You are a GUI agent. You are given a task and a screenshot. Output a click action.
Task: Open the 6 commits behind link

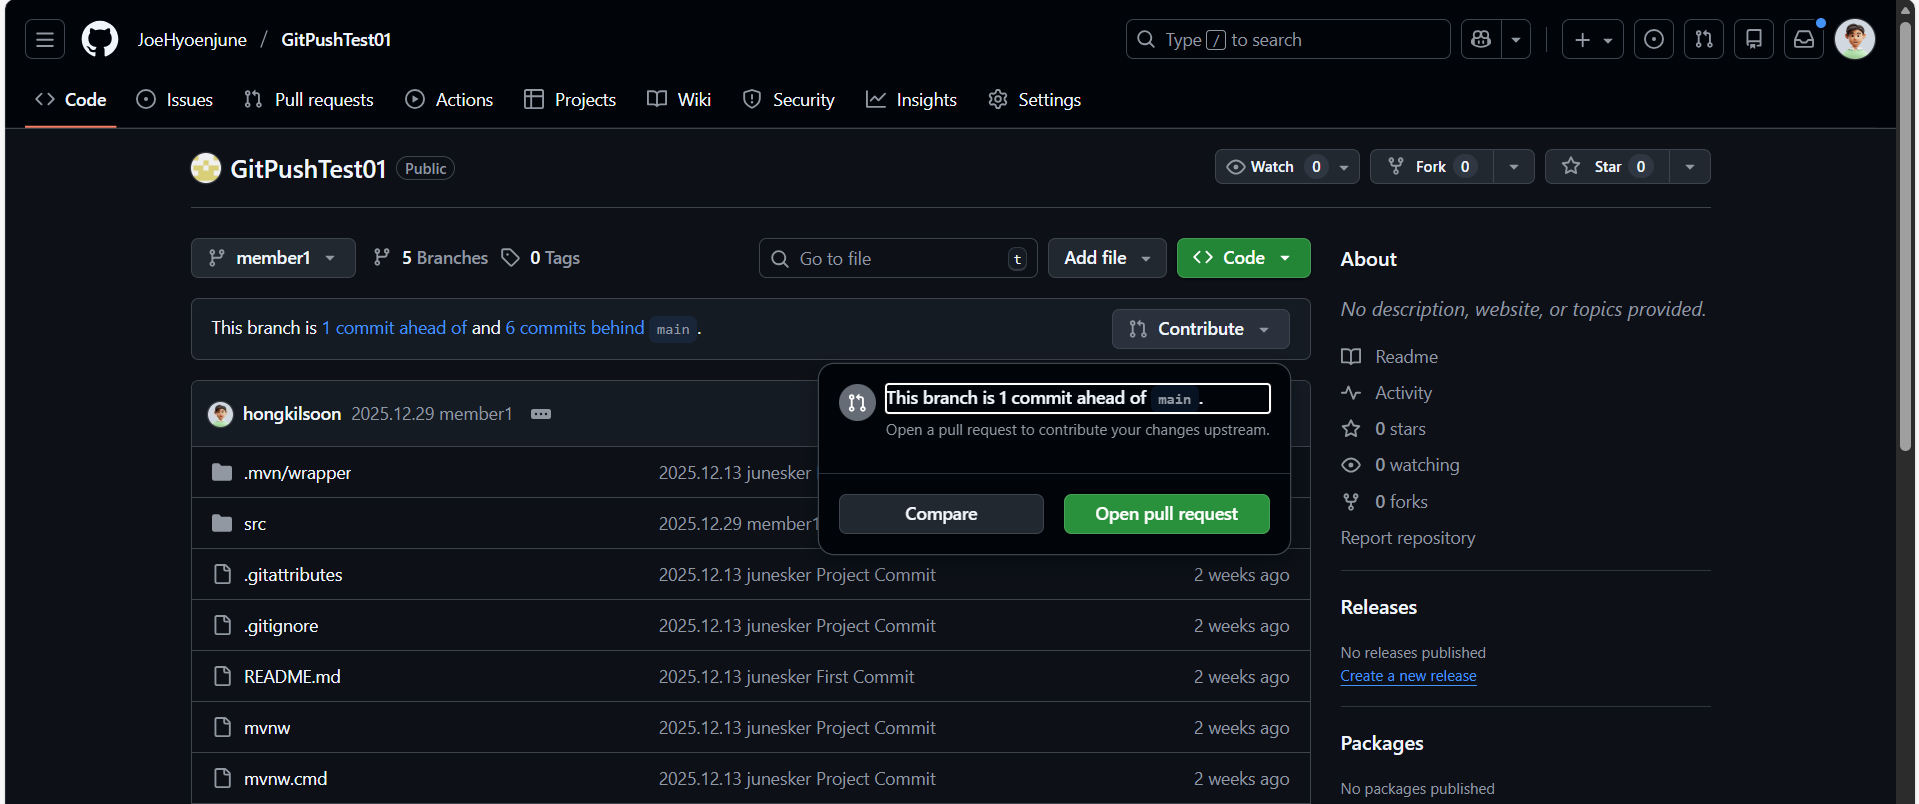point(575,328)
